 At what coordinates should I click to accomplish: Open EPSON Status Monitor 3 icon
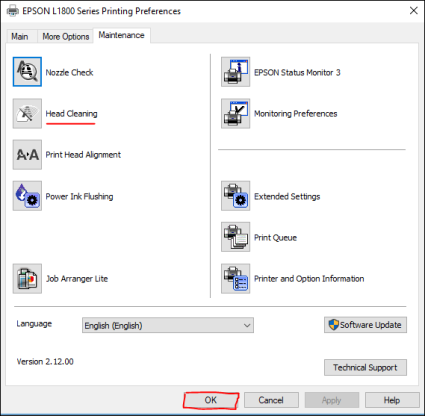click(236, 72)
